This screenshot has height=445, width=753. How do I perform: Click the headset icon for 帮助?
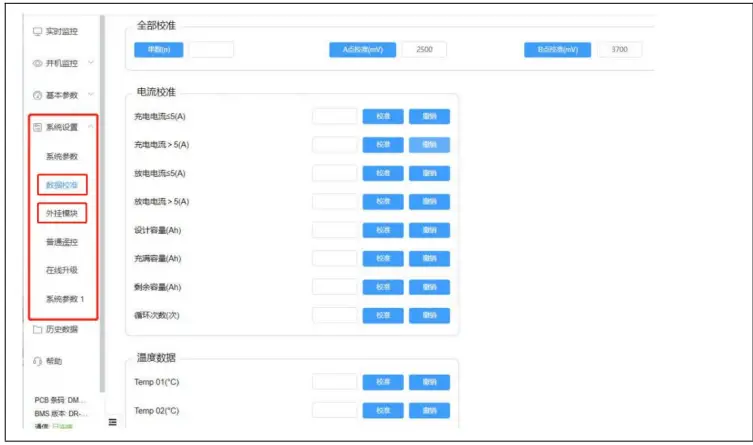(x=37, y=361)
